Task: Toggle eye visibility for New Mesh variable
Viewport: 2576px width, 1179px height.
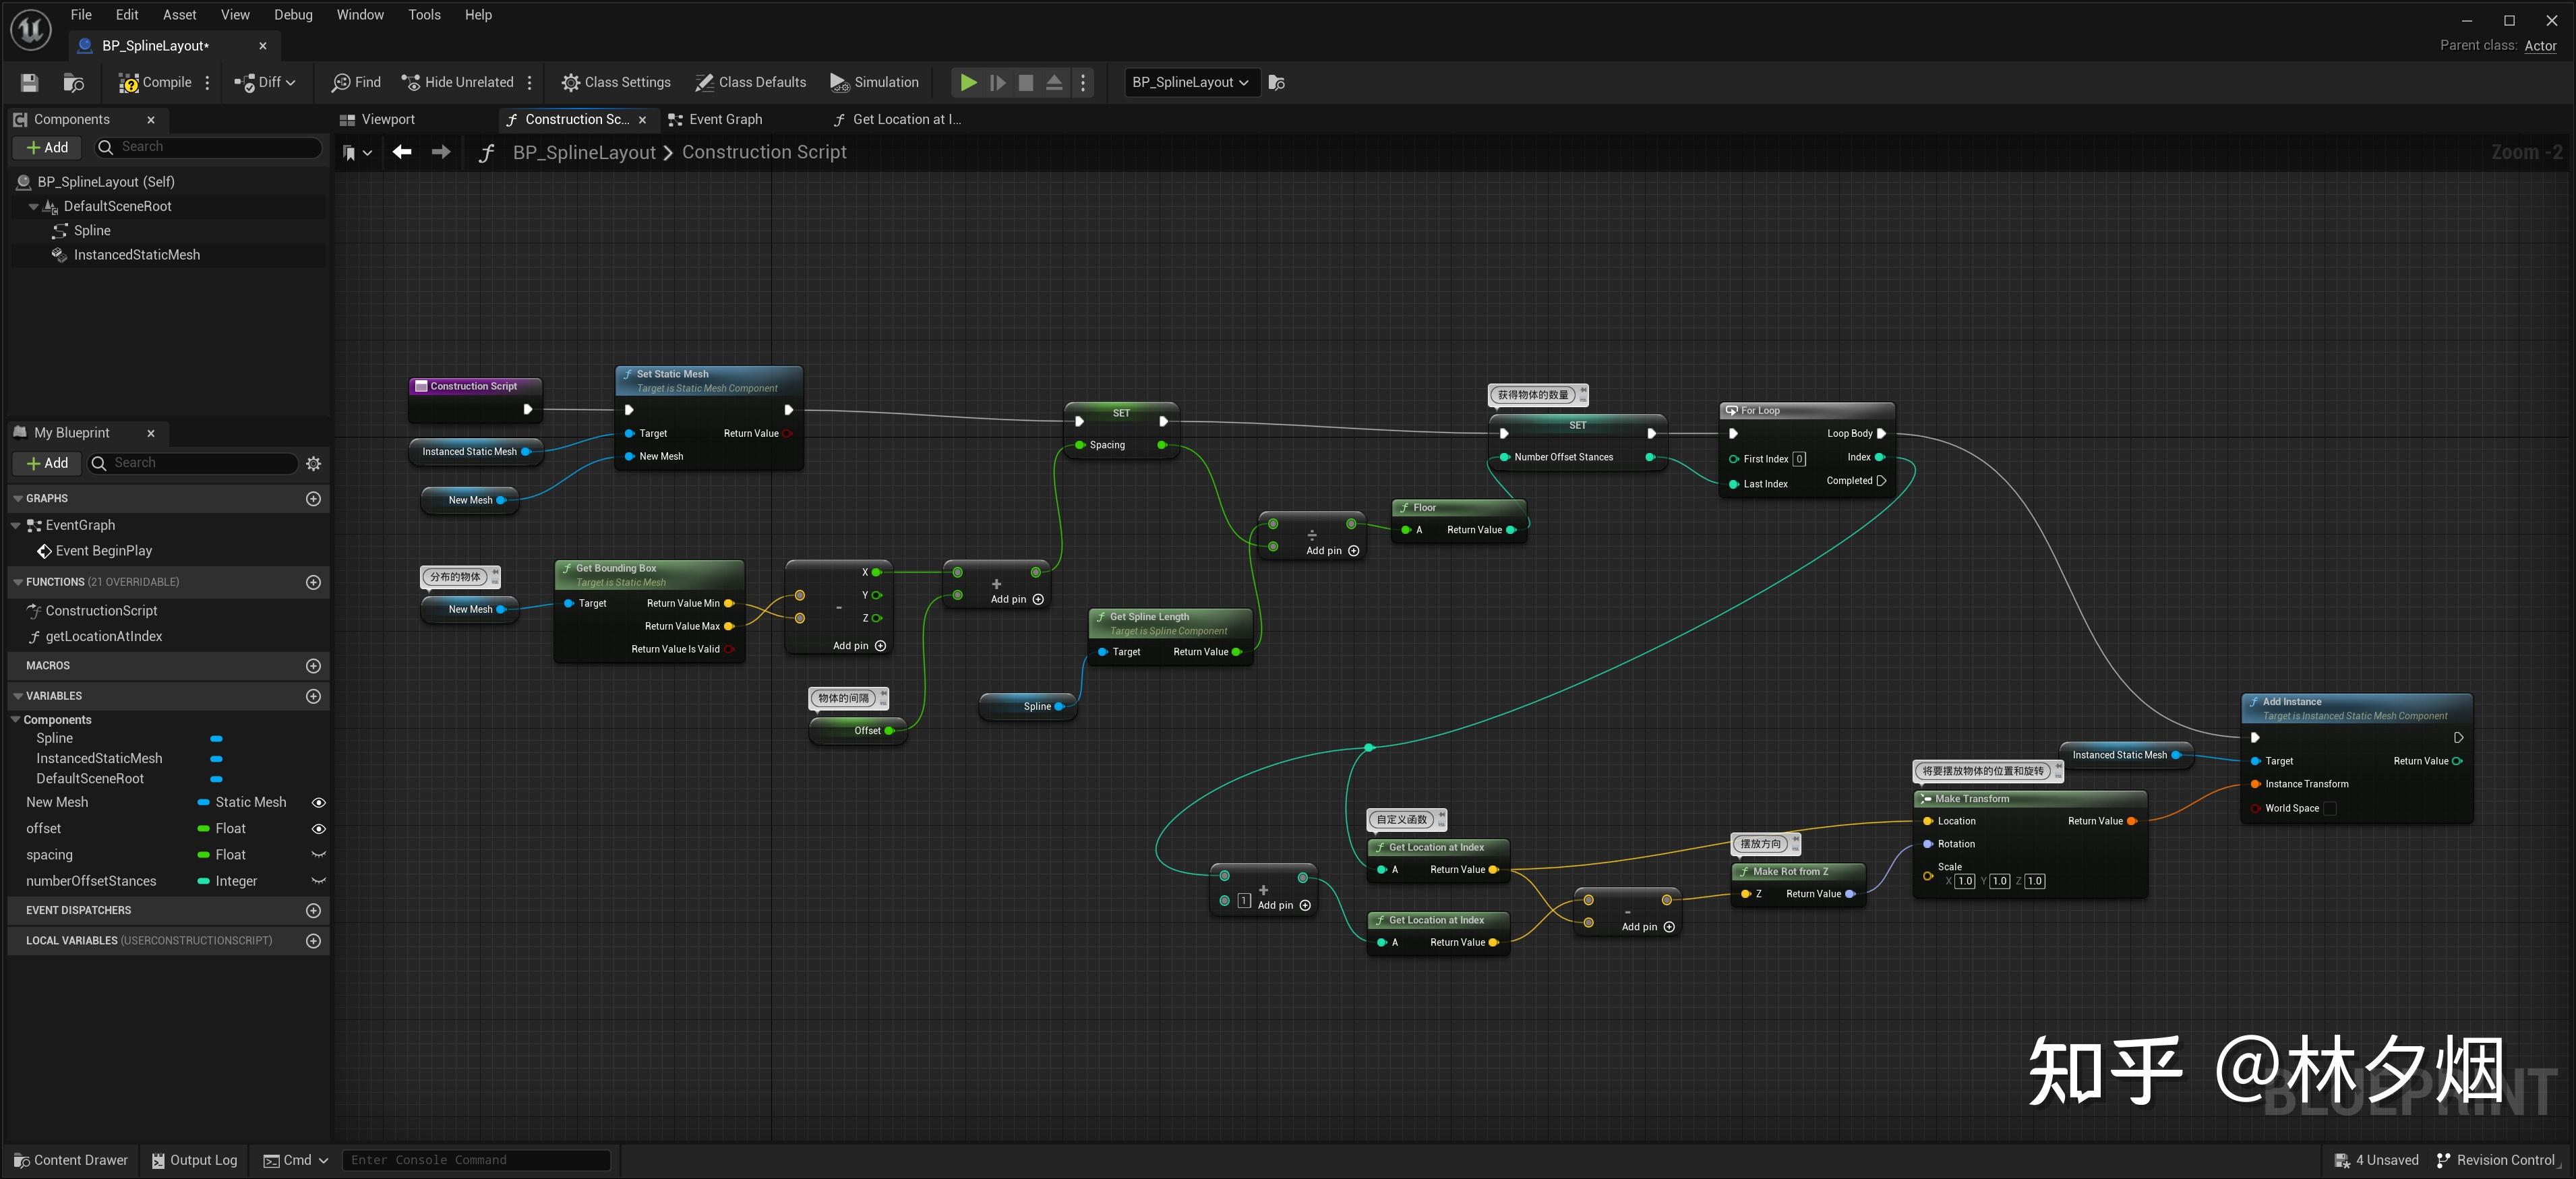Action: click(318, 803)
